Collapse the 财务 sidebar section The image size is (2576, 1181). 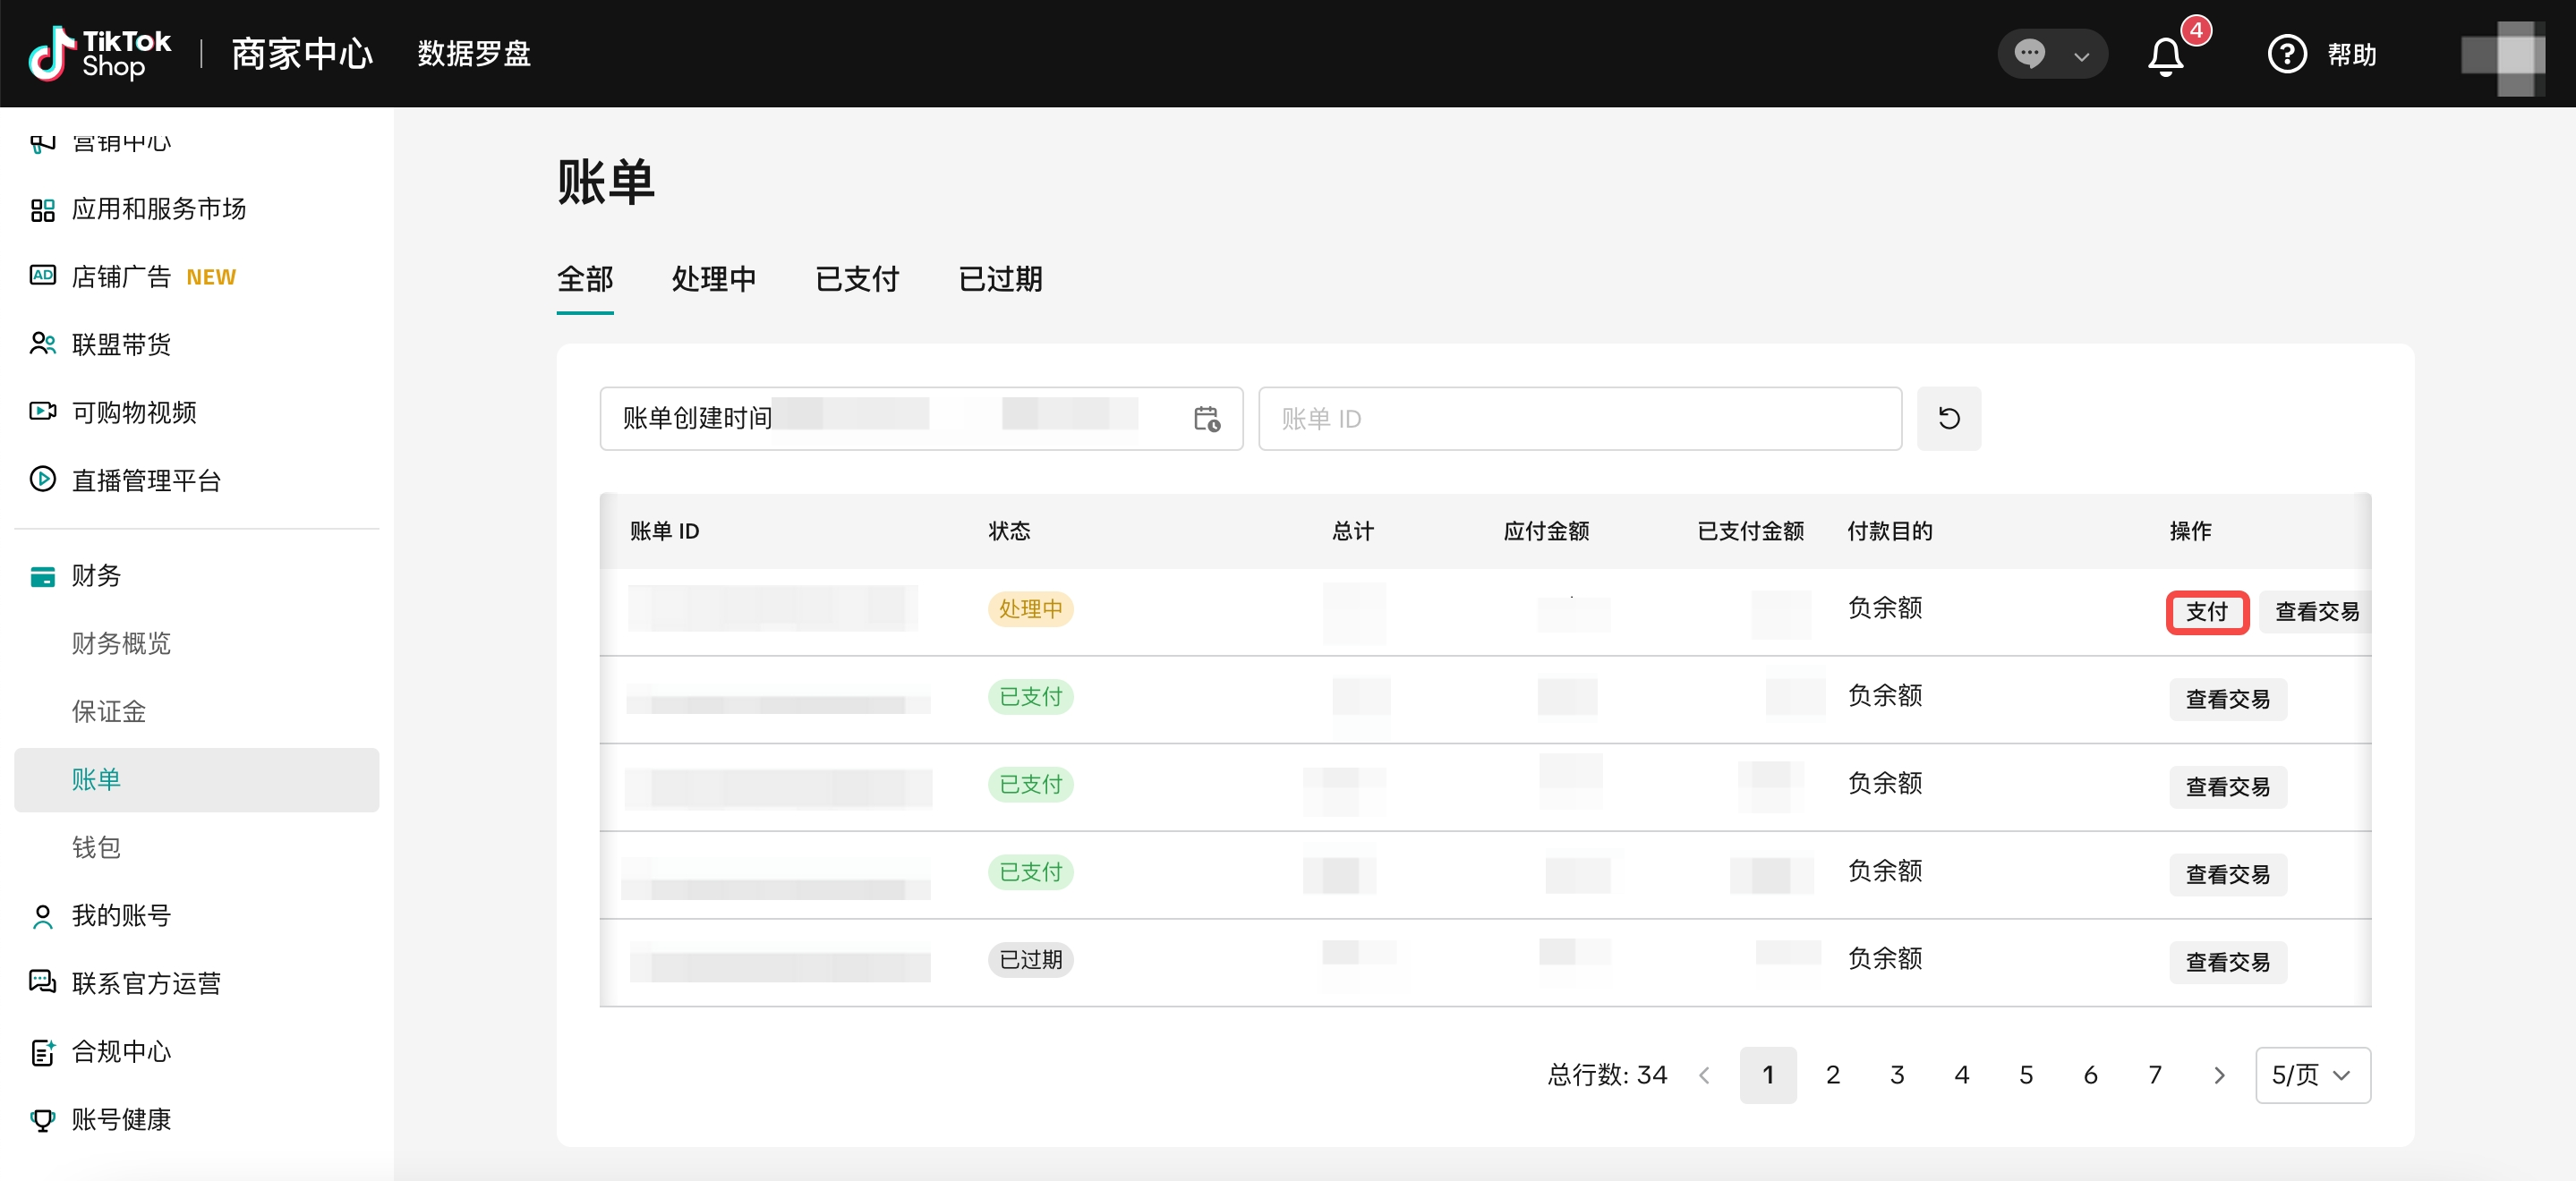point(96,576)
